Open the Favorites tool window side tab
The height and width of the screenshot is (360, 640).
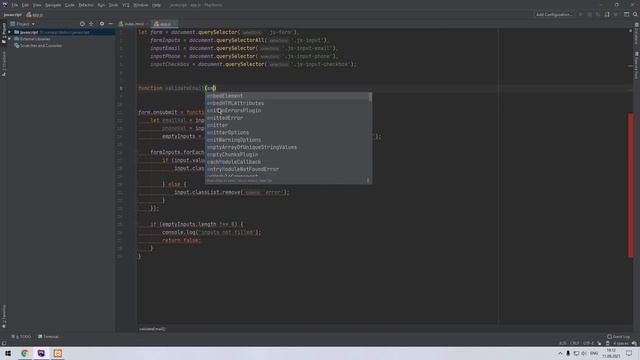pyautogui.click(x=4, y=316)
